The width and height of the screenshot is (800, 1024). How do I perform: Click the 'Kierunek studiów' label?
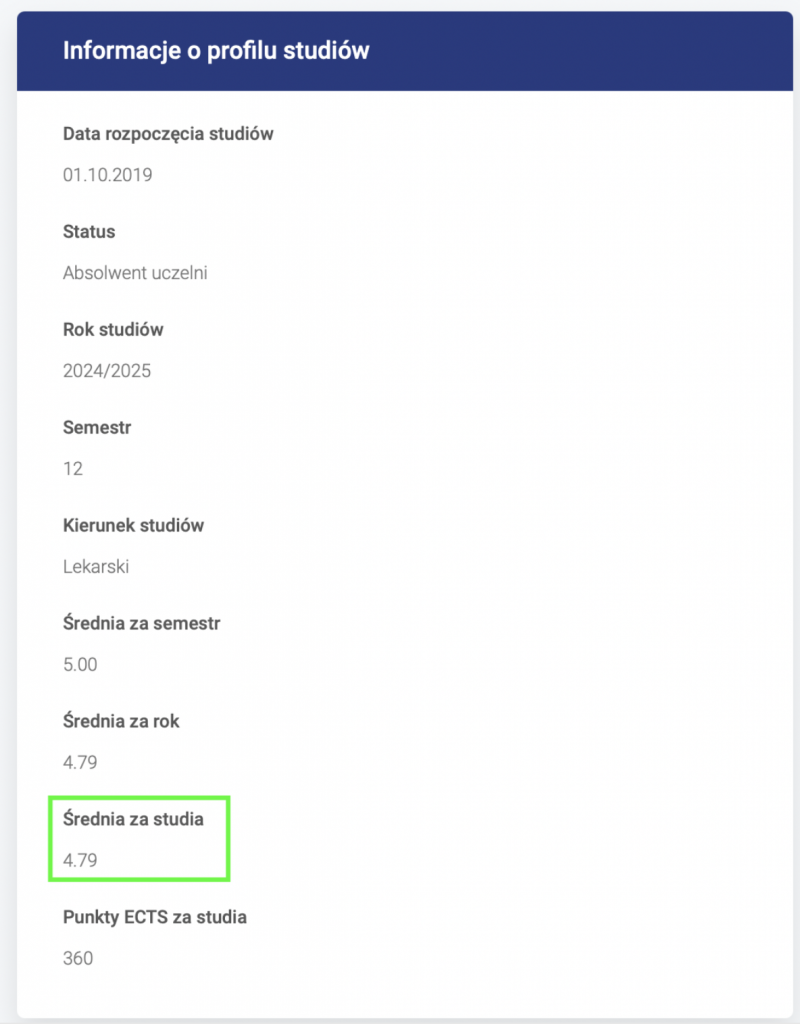coord(133,526)
